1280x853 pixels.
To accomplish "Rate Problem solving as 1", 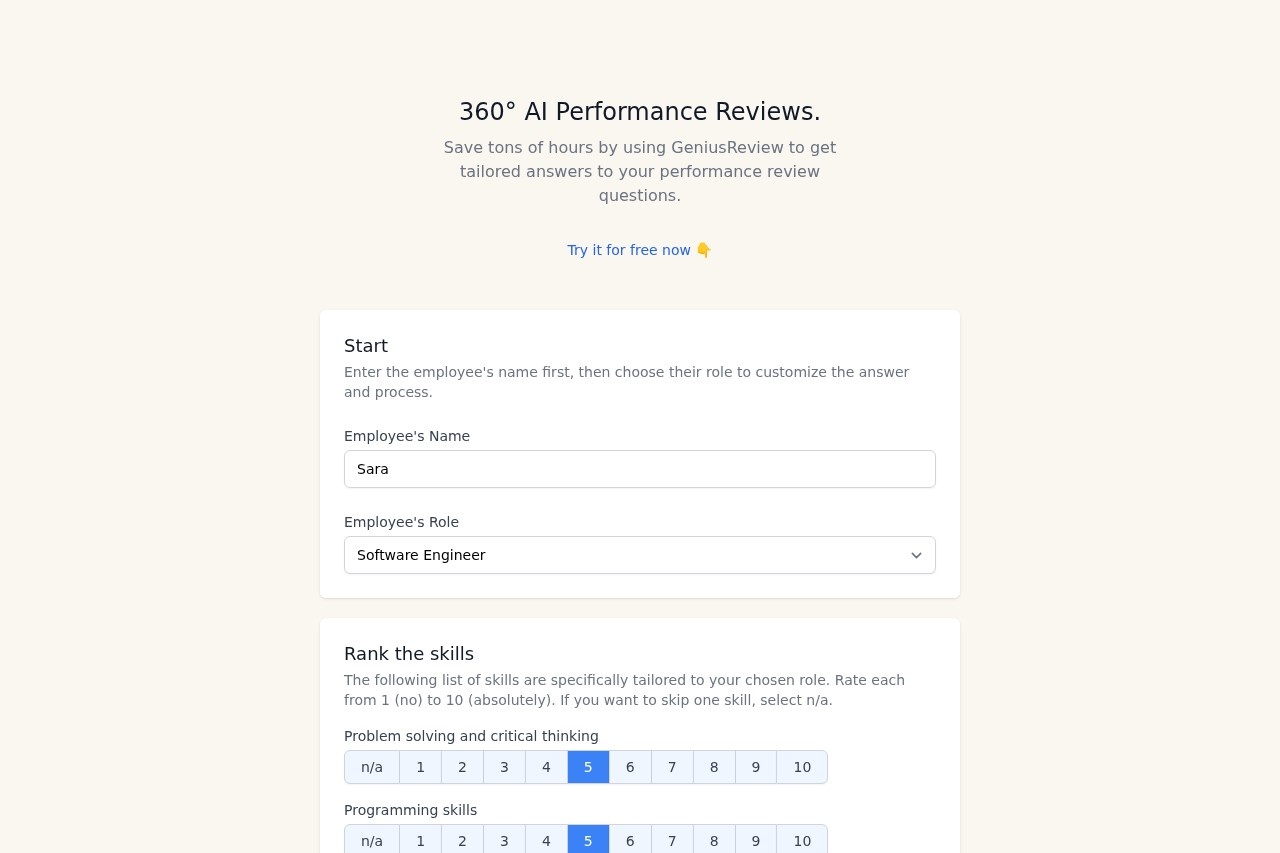I will [x=420, y=767].
